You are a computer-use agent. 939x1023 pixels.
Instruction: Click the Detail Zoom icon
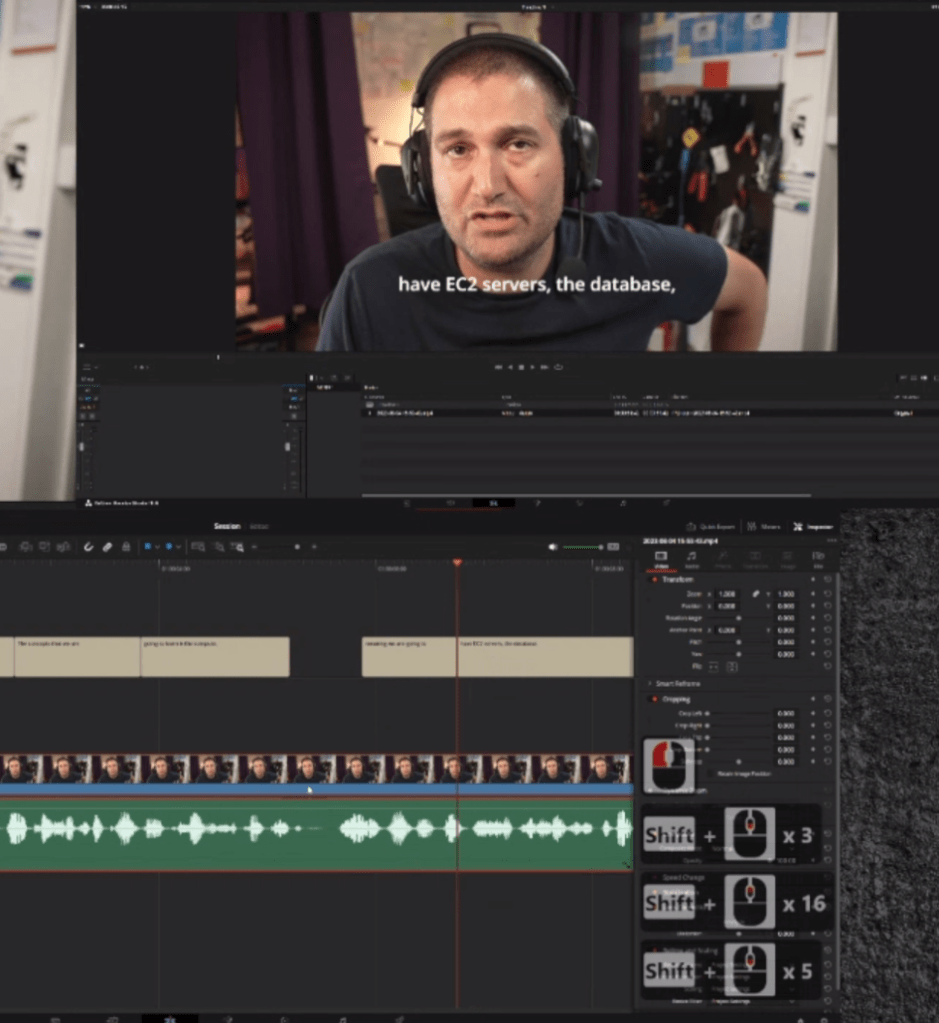pyautogui.click(x=219, y=547)
